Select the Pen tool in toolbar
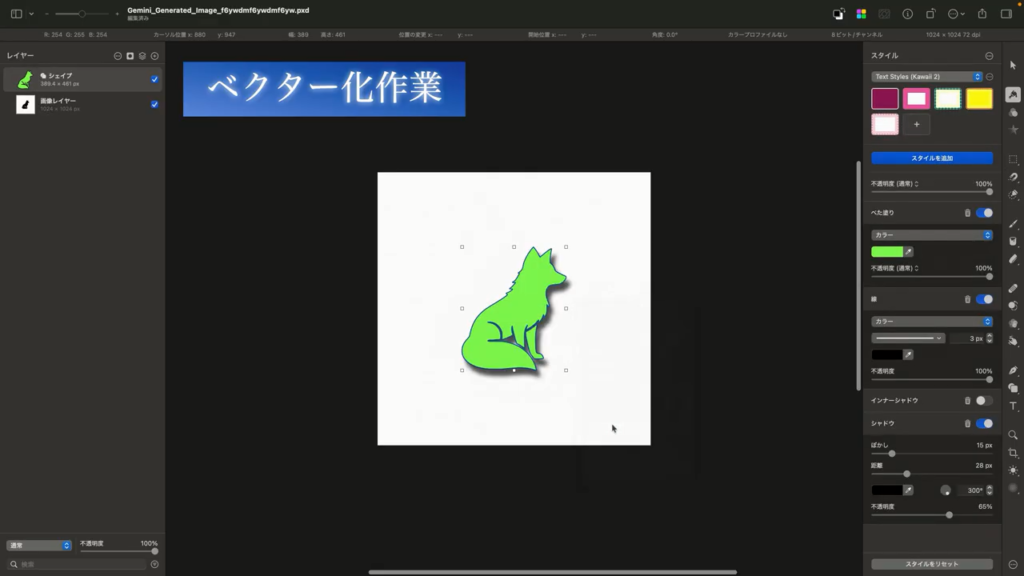 coord(1013,370)
